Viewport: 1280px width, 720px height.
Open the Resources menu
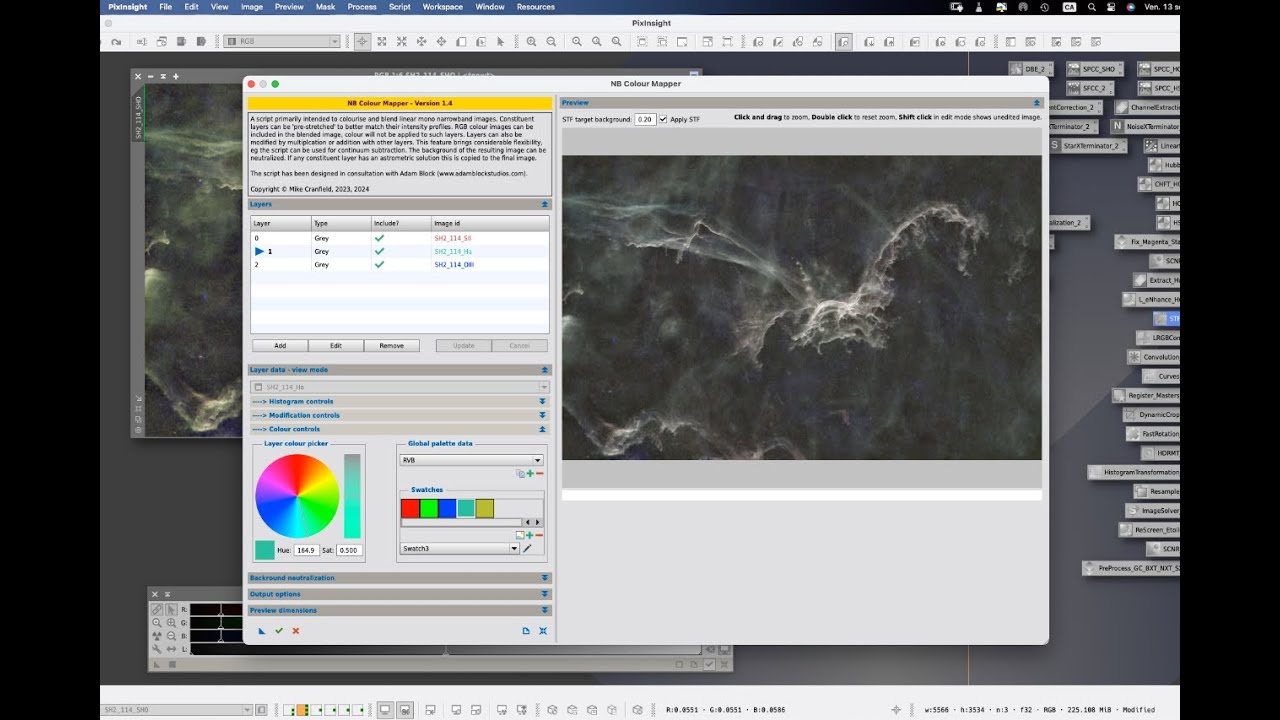click(536, 7)
